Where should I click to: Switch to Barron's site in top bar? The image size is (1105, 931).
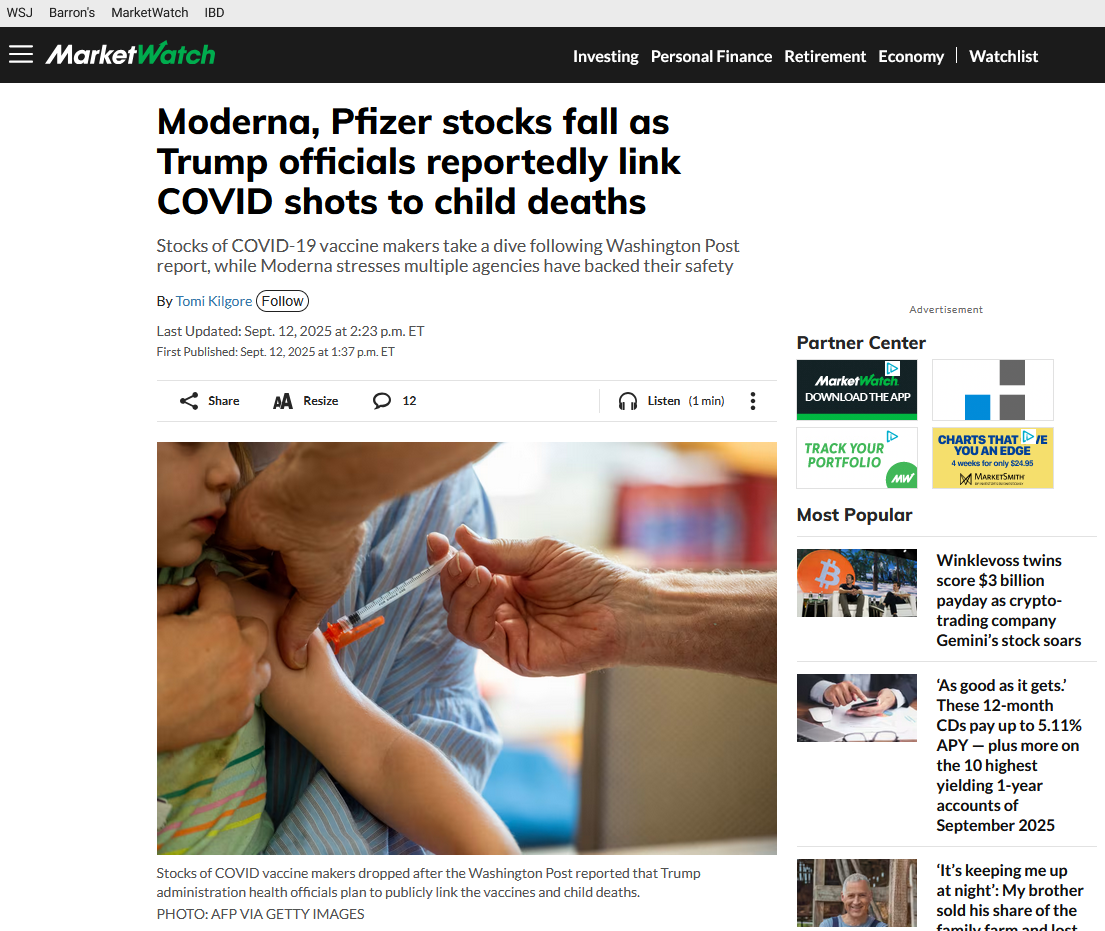pos(72,13)
